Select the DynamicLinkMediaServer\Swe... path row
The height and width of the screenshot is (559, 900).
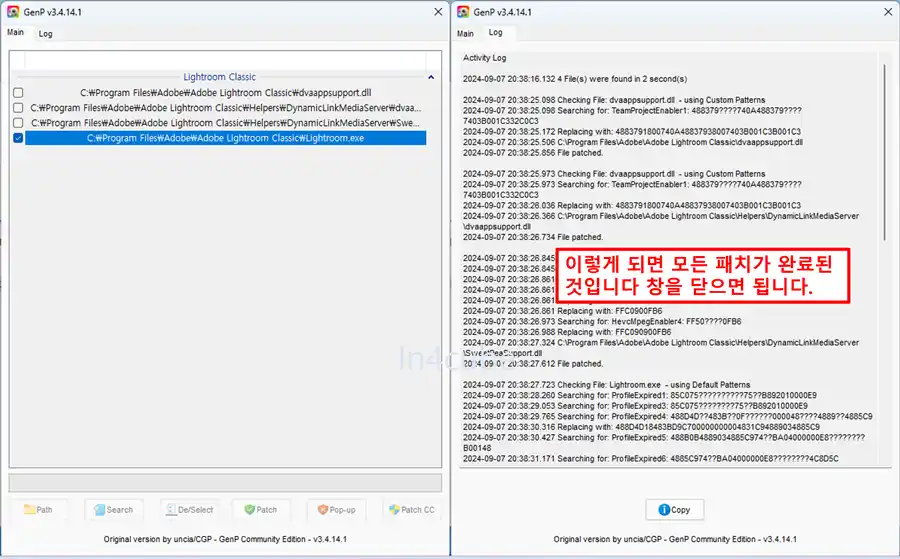point(226,123)
